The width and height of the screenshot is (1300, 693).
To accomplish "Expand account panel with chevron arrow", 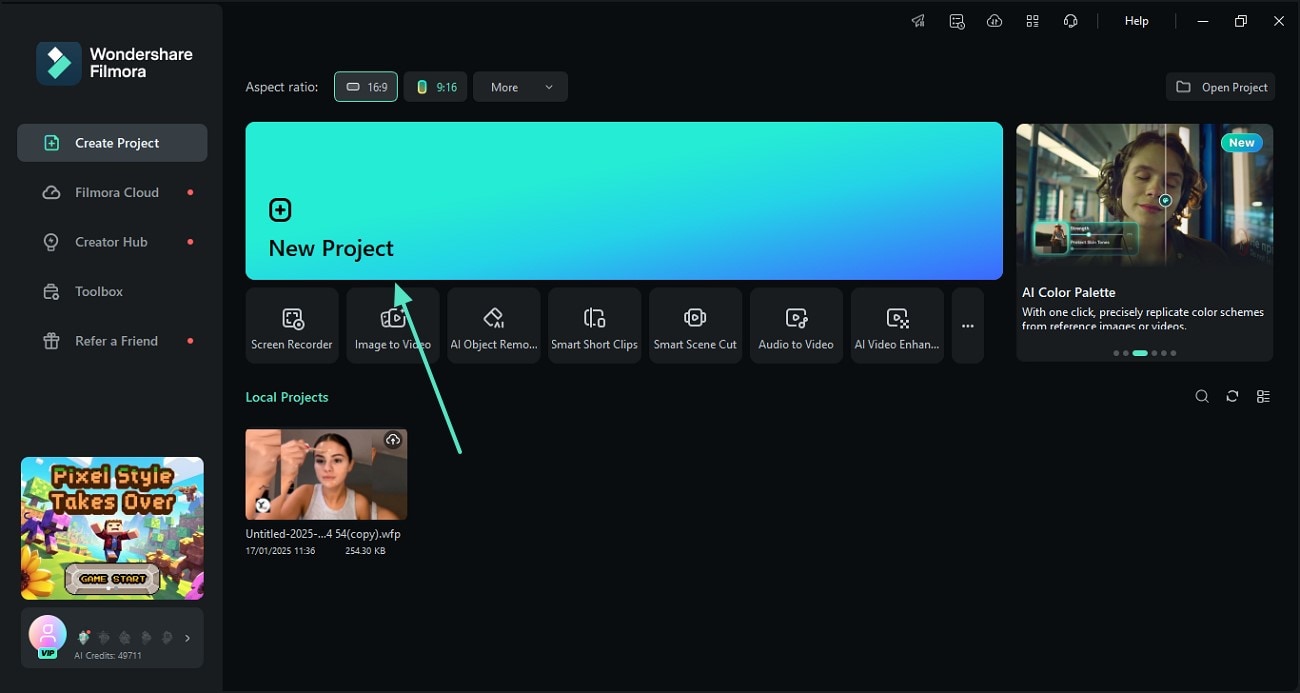I will [x=187, y=638].
